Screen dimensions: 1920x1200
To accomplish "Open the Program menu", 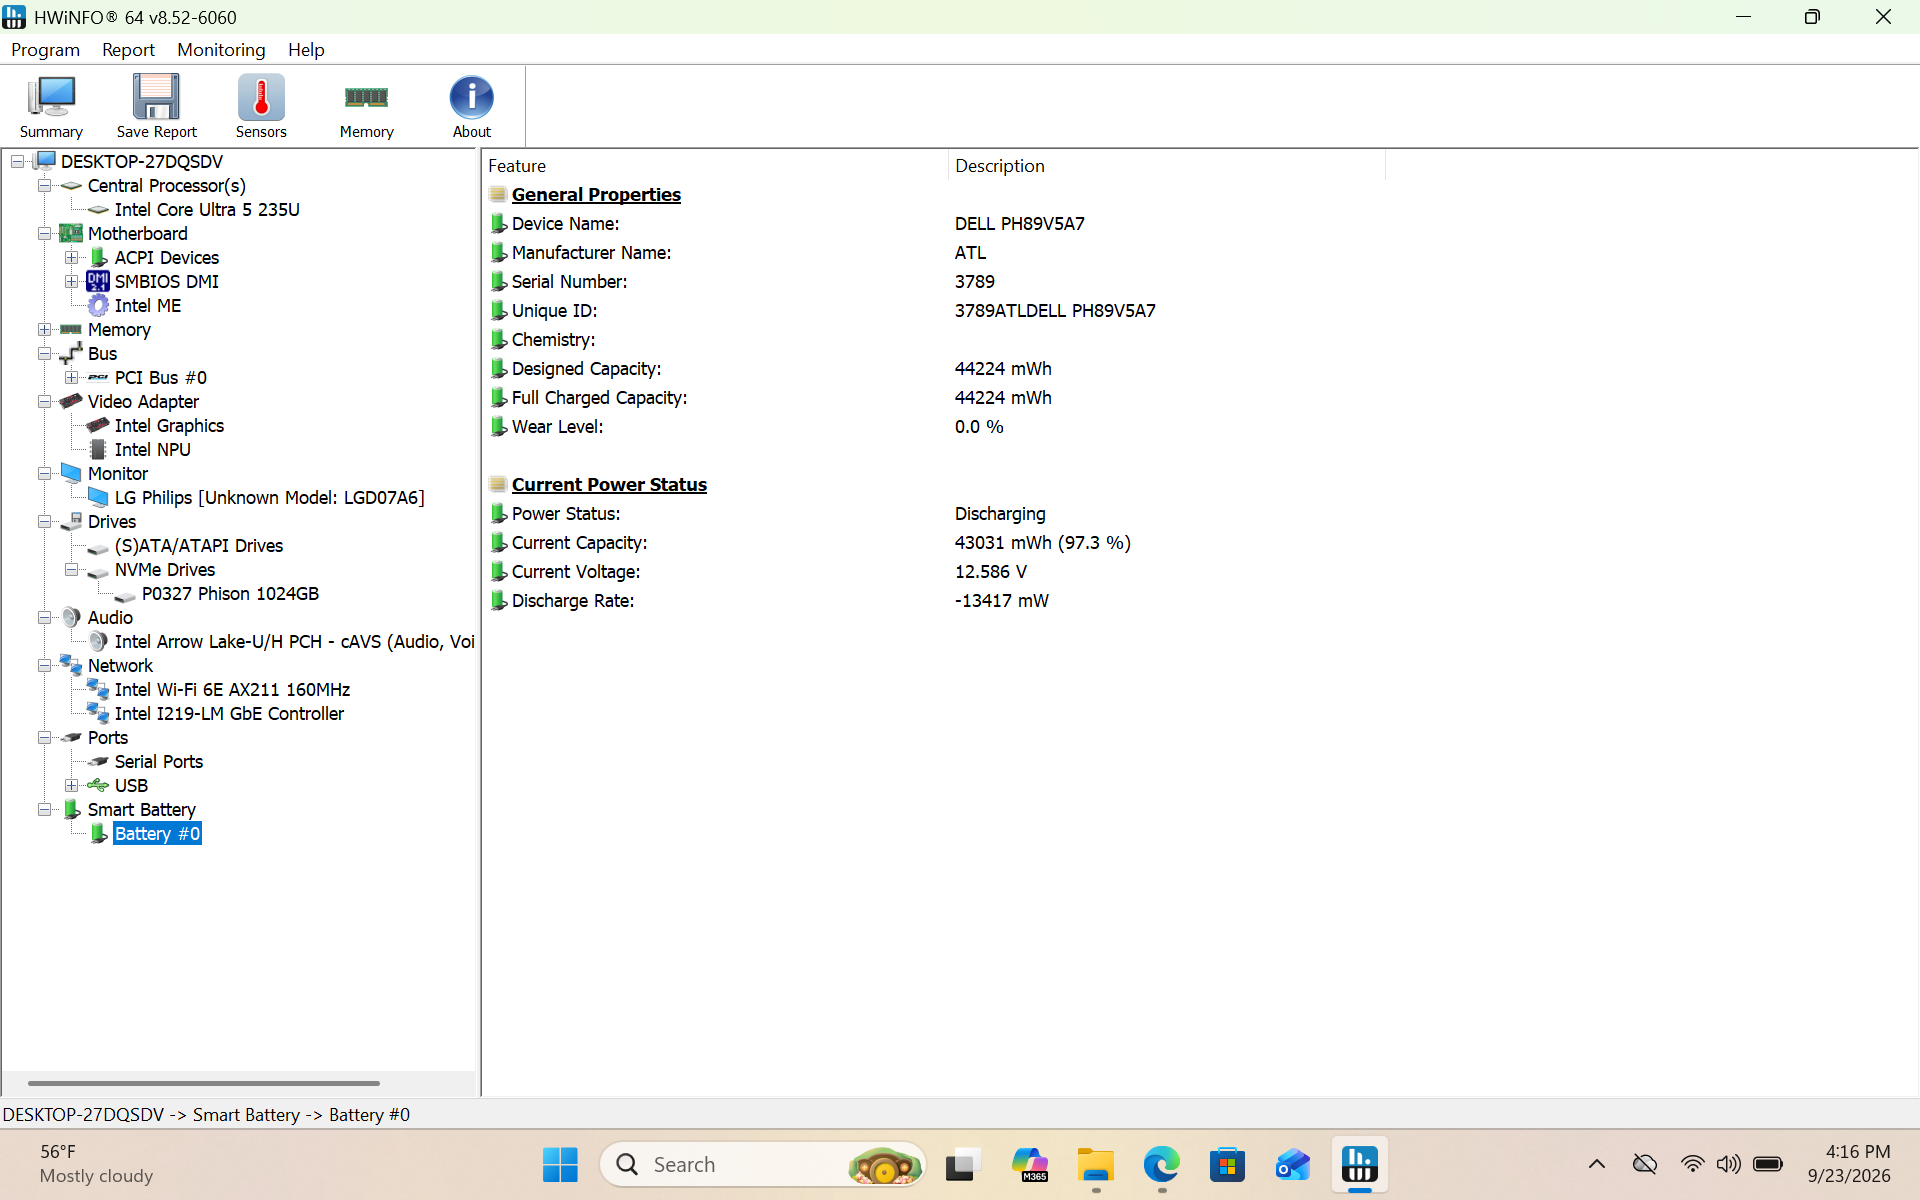I will (x=45, y=50).
